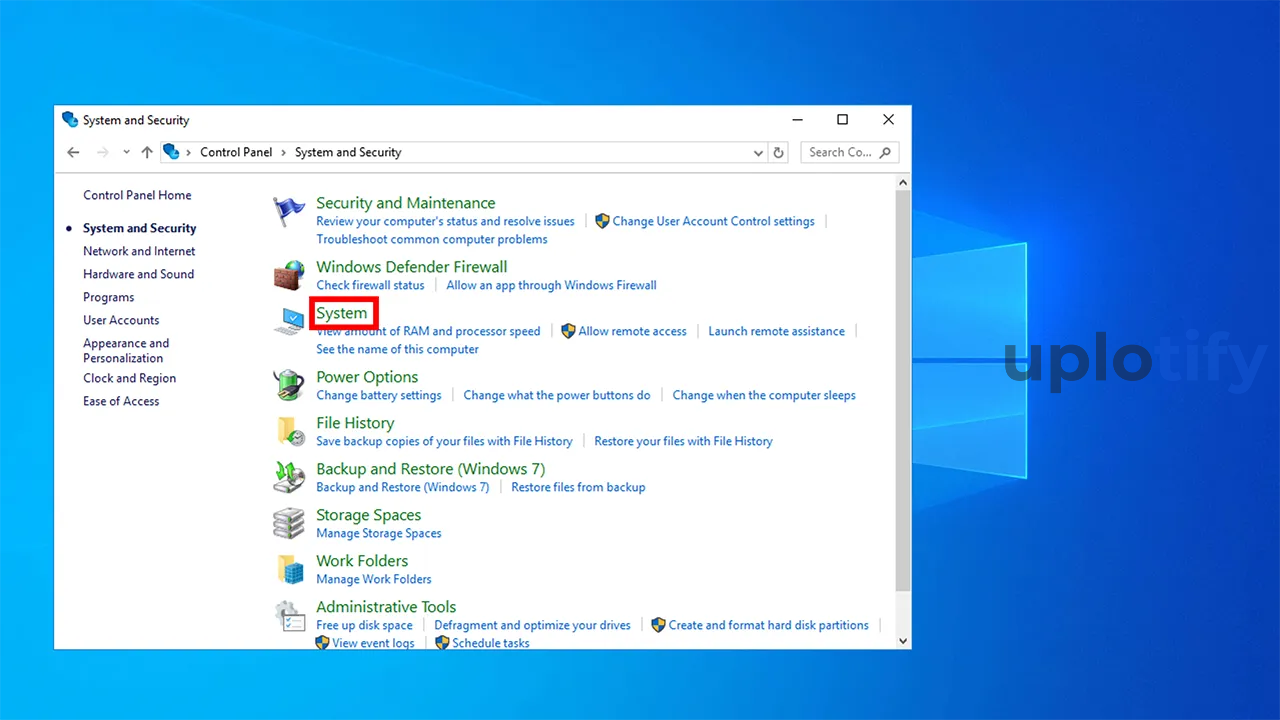Open Clock and Region category
This screenshot has width=1280, height=720.
(129, 378)
